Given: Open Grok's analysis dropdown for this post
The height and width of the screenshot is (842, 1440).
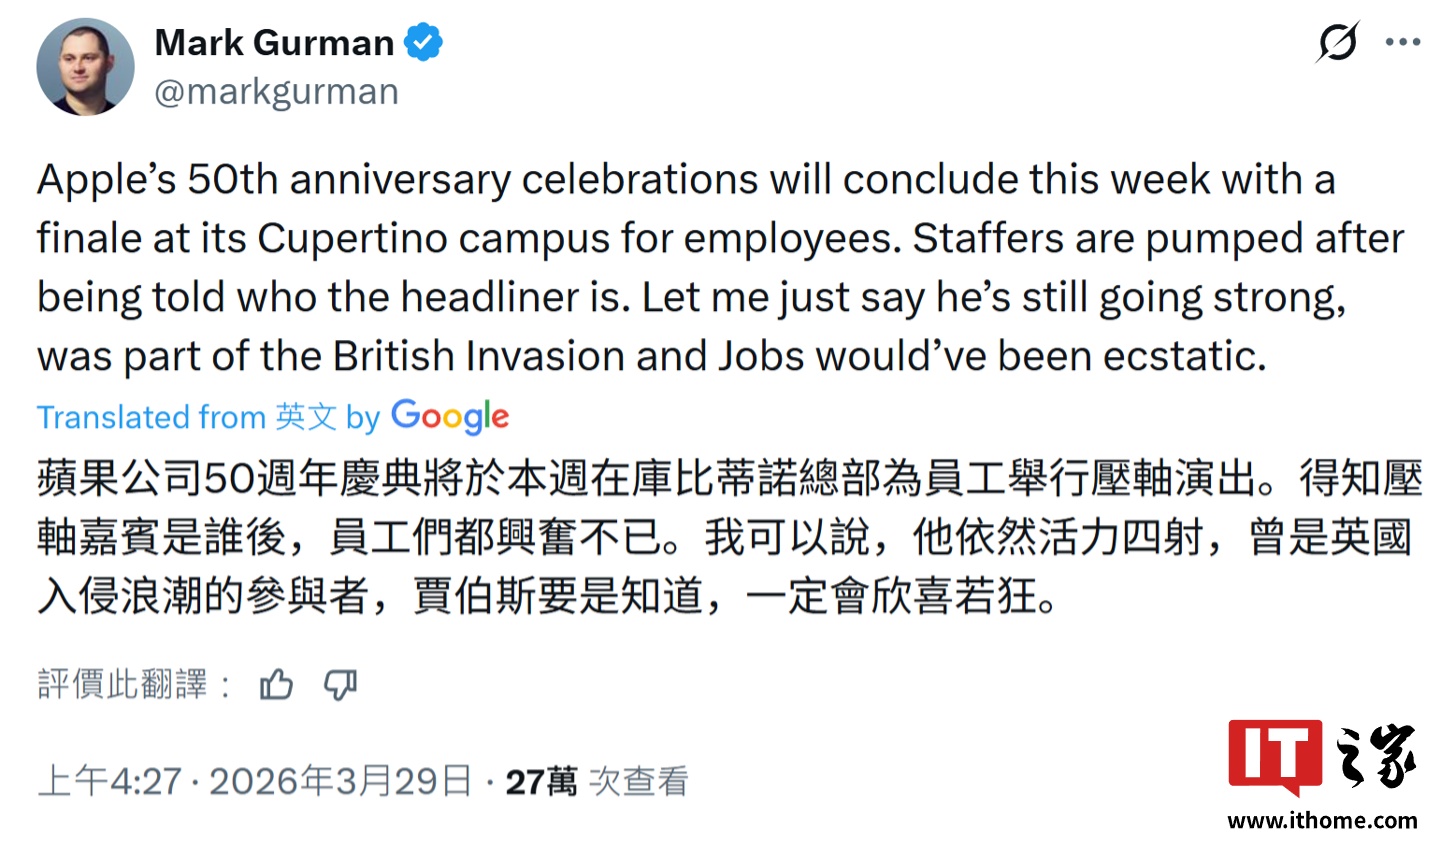Looking at the screenshot, I should 1338,41.
